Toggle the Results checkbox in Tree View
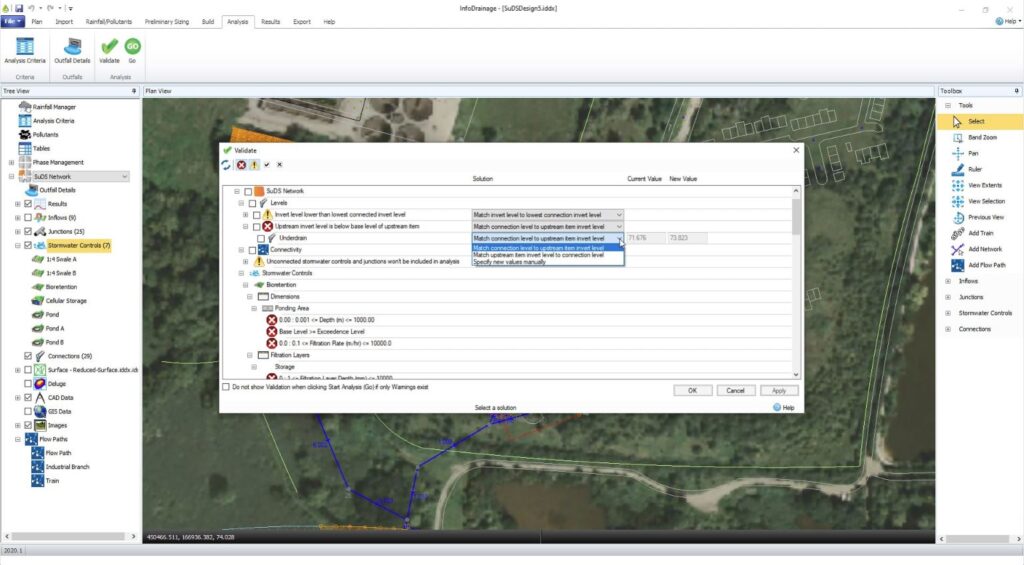This screenshot has width=1024, height=565. [x=28, y=204]
